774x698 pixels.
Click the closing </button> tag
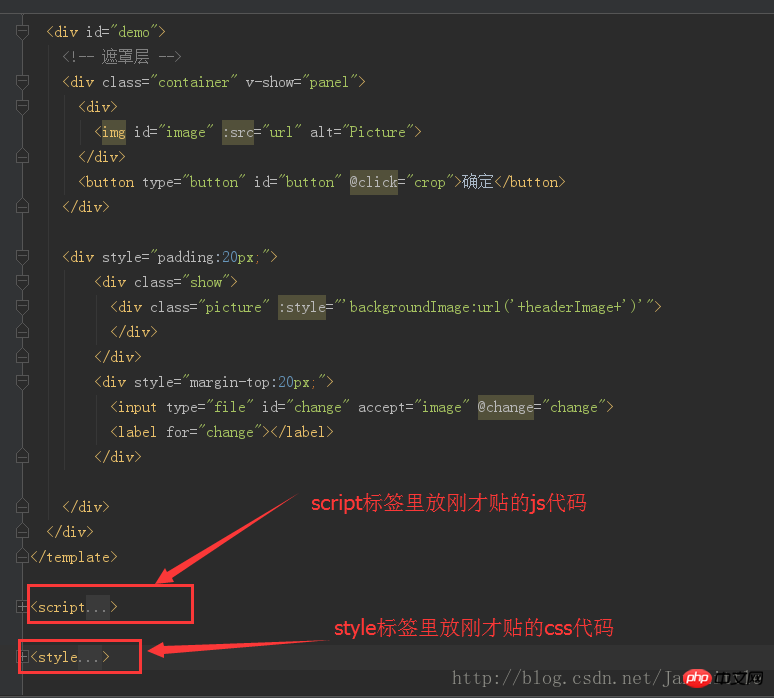530,182
